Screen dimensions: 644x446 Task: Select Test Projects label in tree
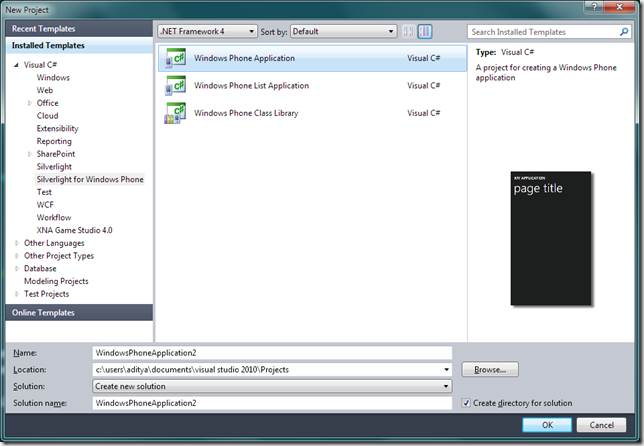click(x=46, y=294)
